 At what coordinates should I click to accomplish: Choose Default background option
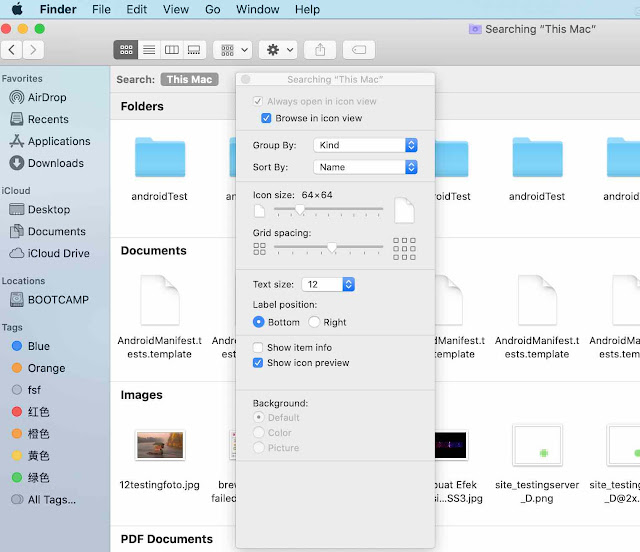(259, 417)
